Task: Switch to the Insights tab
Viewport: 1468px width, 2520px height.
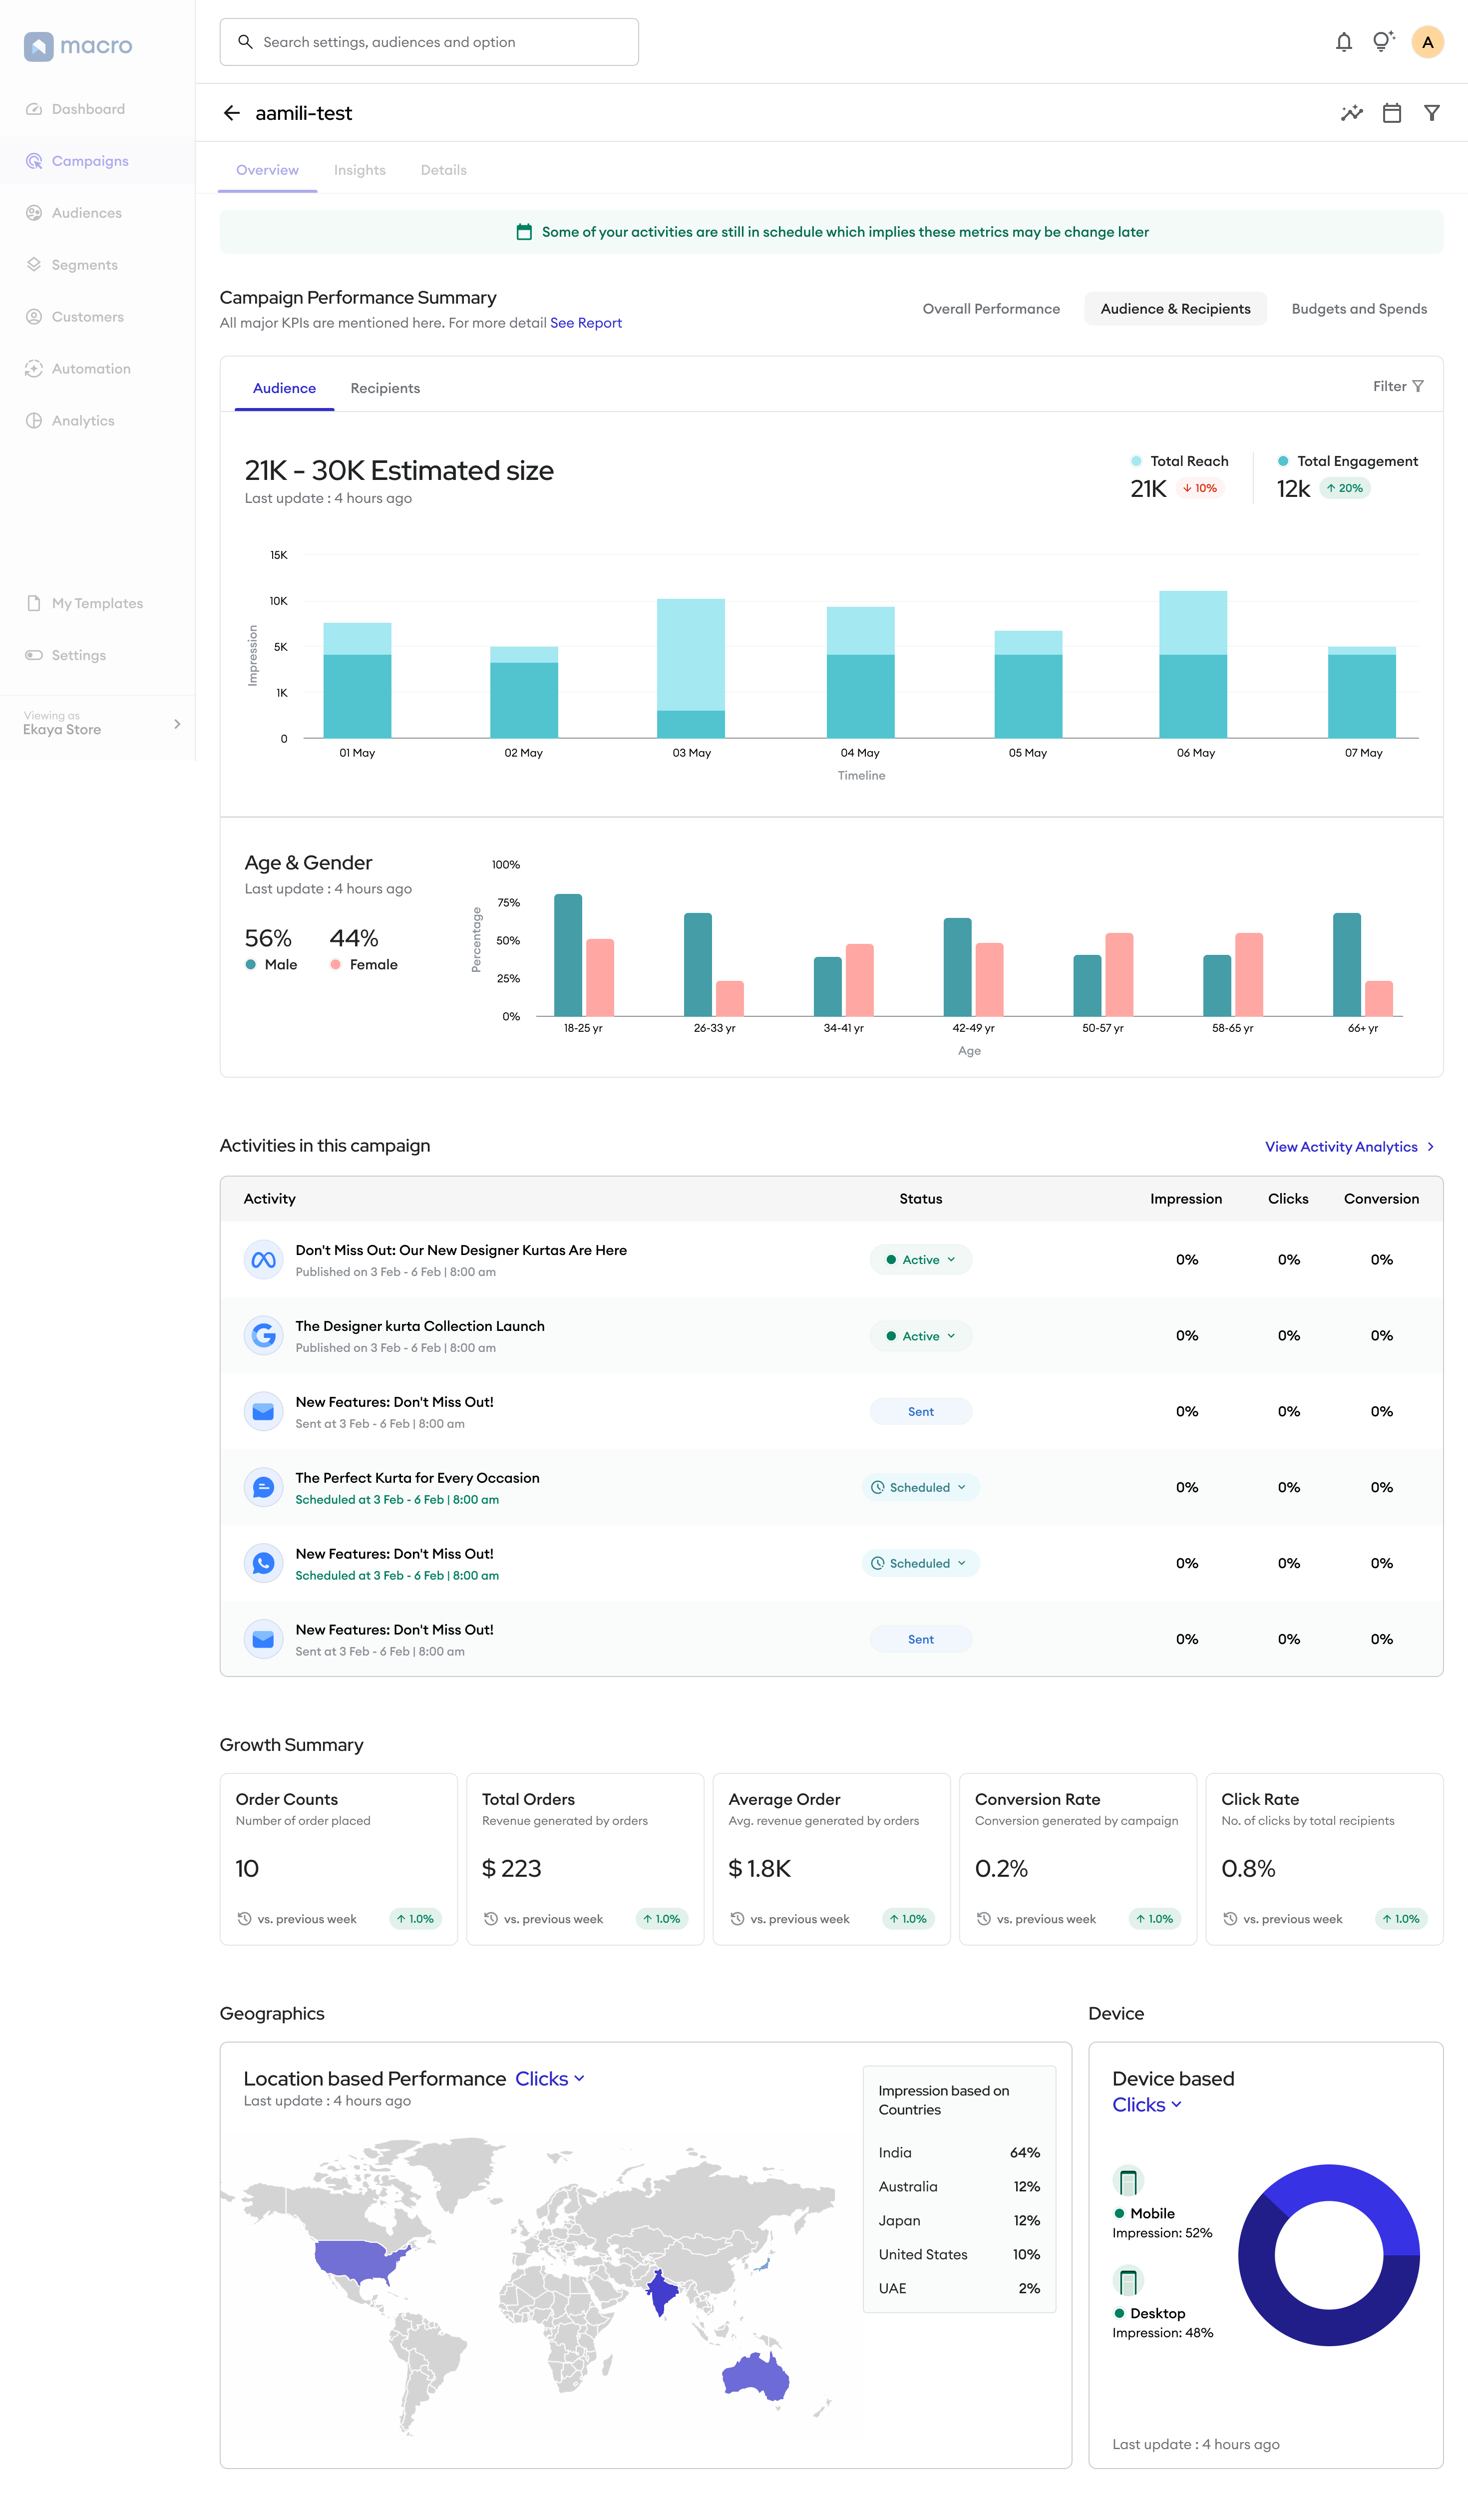Action: click(x=360, y=170)
